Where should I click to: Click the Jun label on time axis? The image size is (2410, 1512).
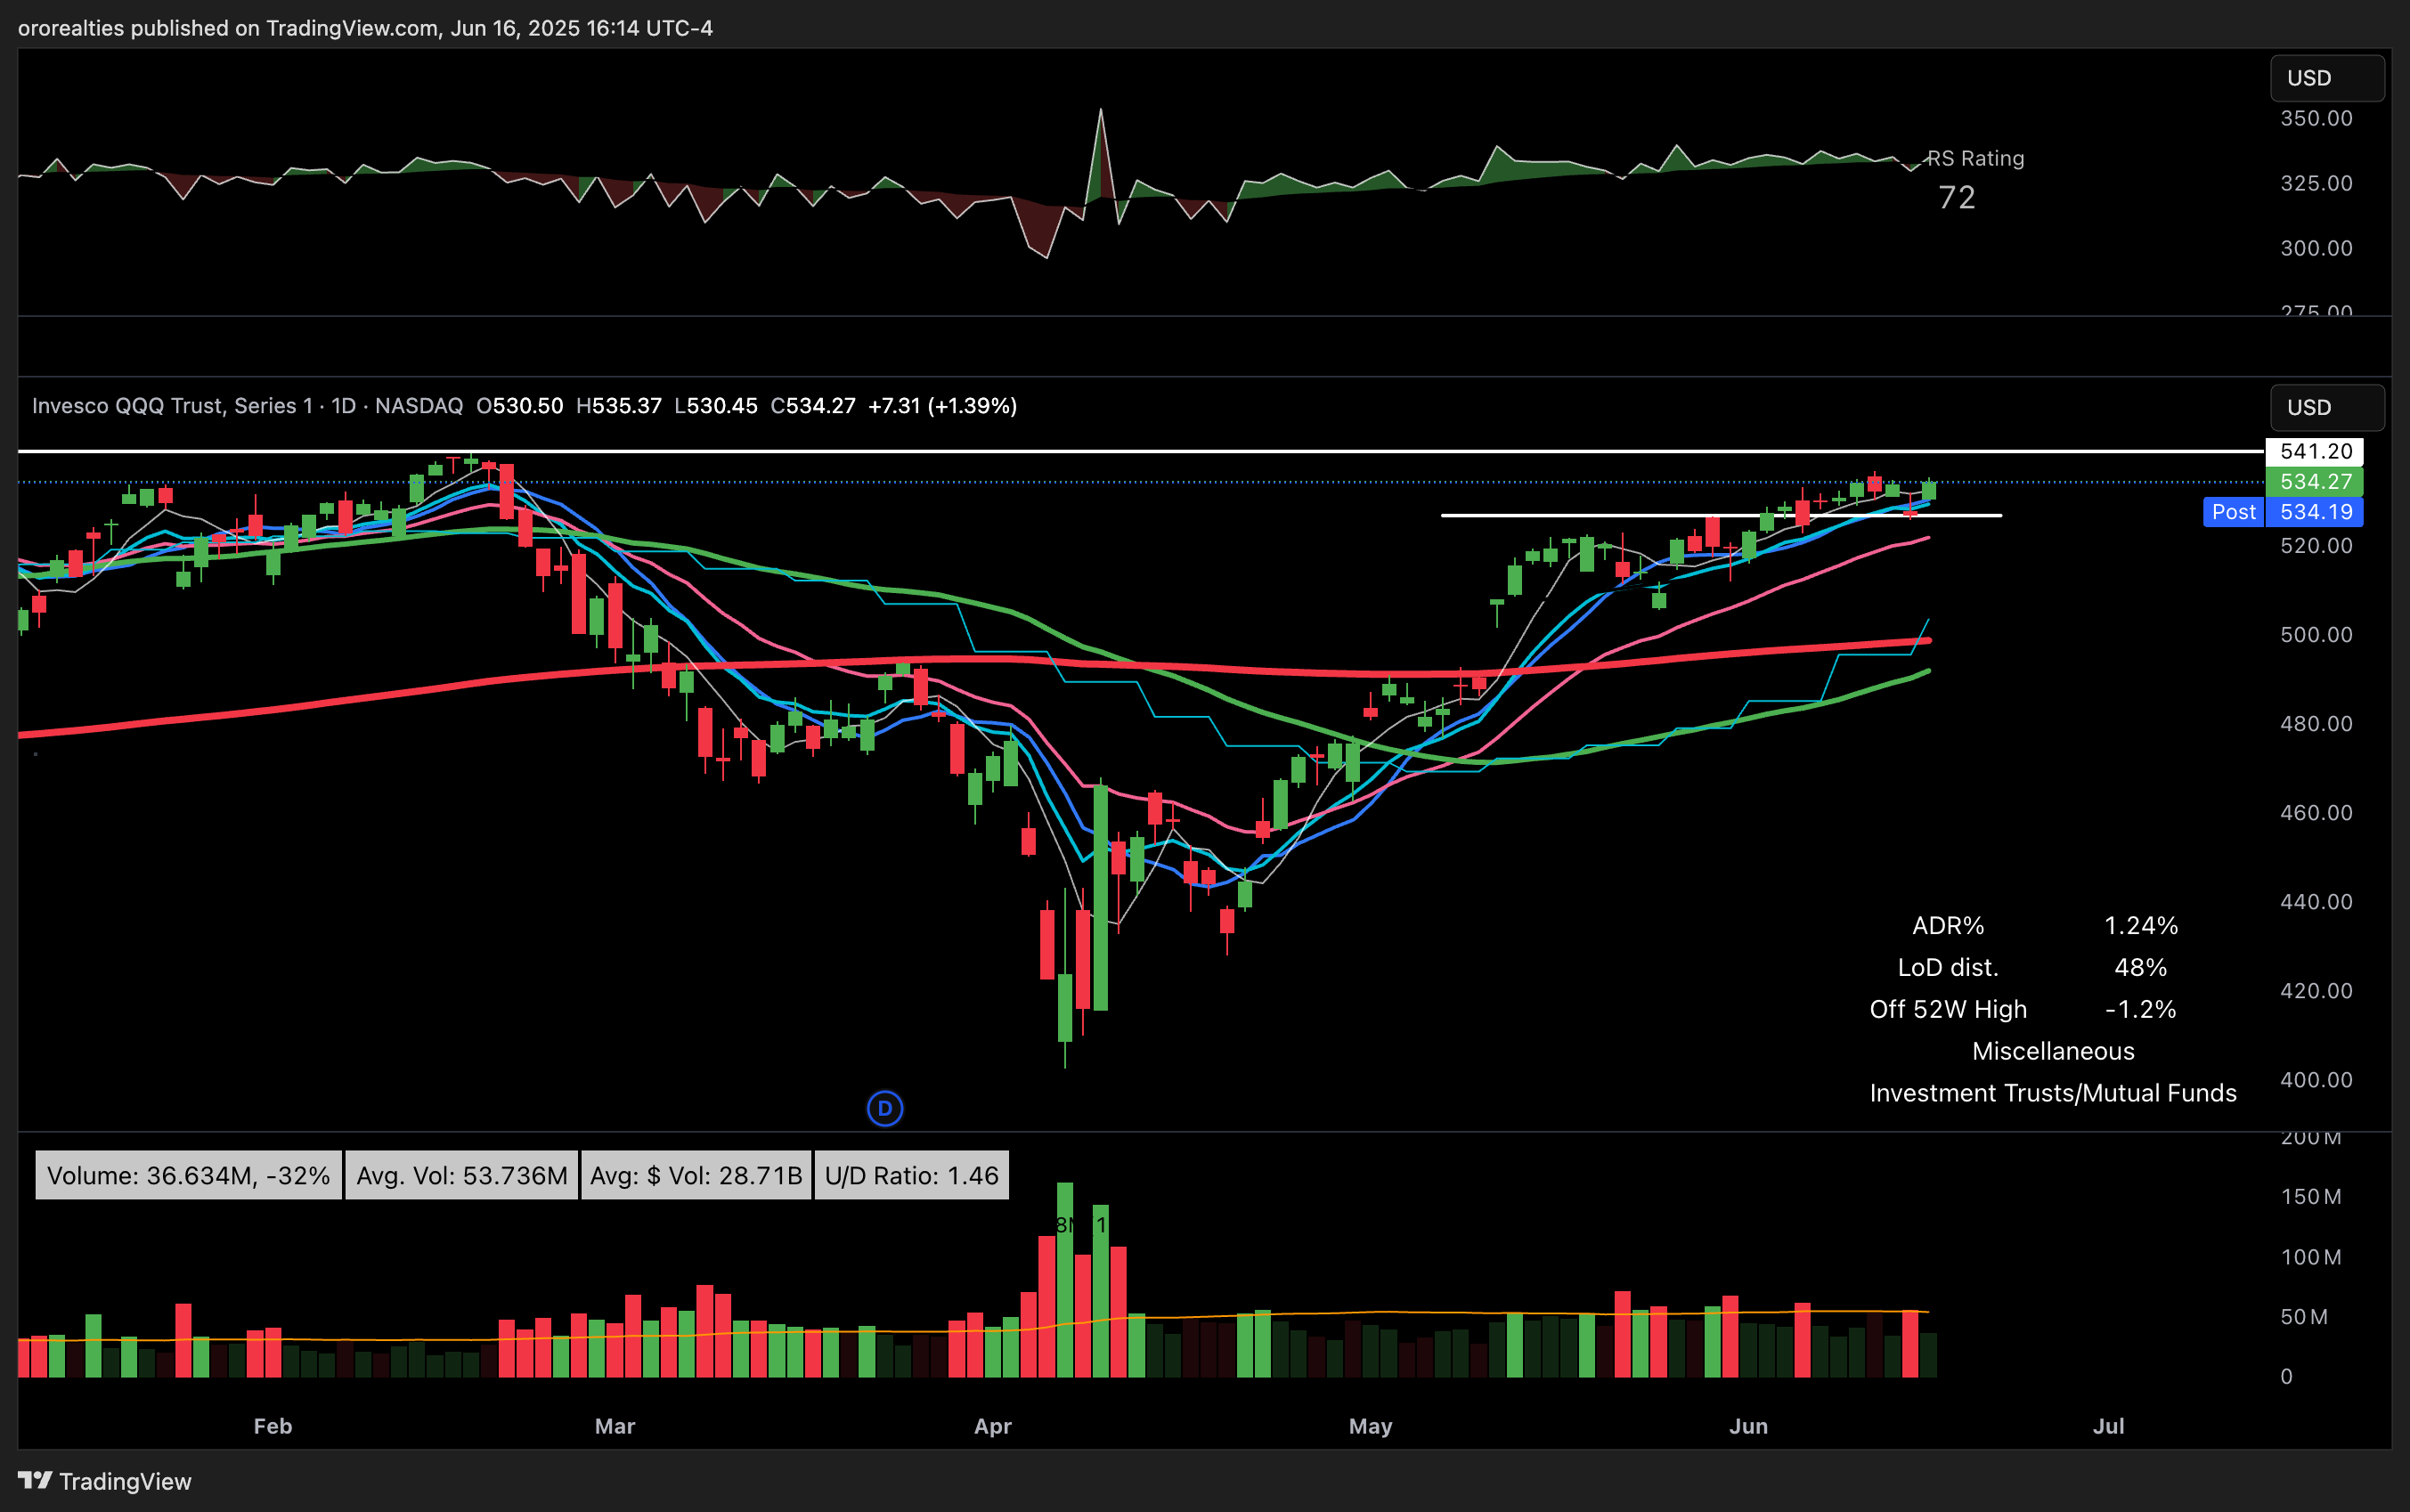click(x=1748, y=1426)
